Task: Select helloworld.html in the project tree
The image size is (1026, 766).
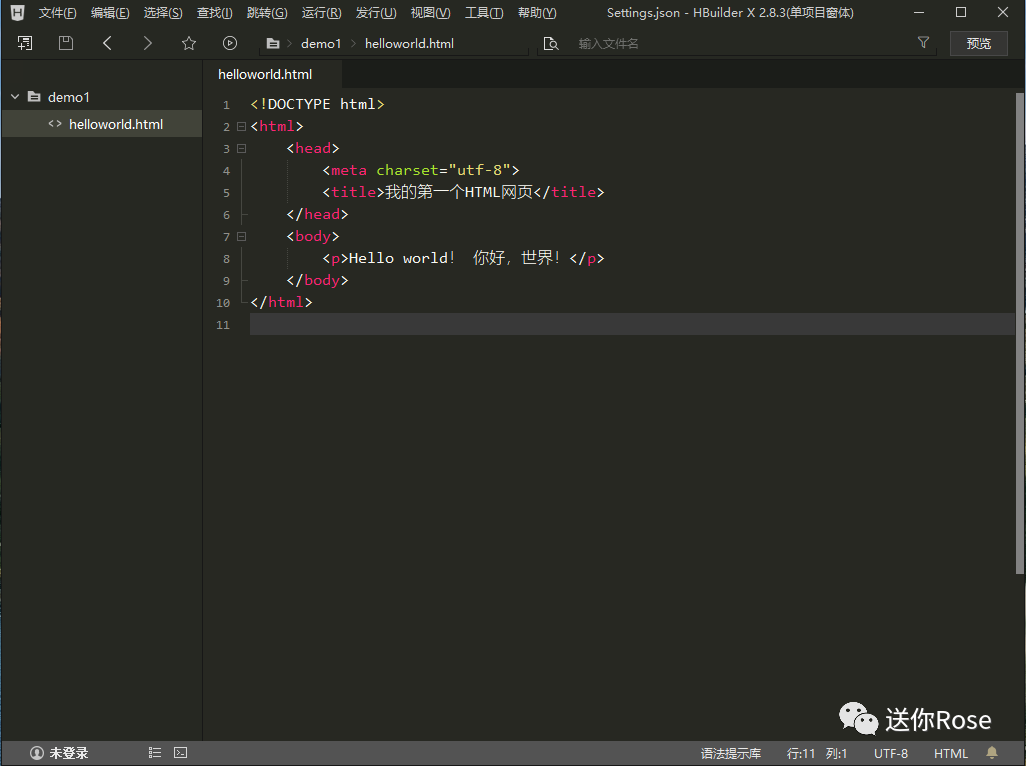Action: tap(115, 124)
